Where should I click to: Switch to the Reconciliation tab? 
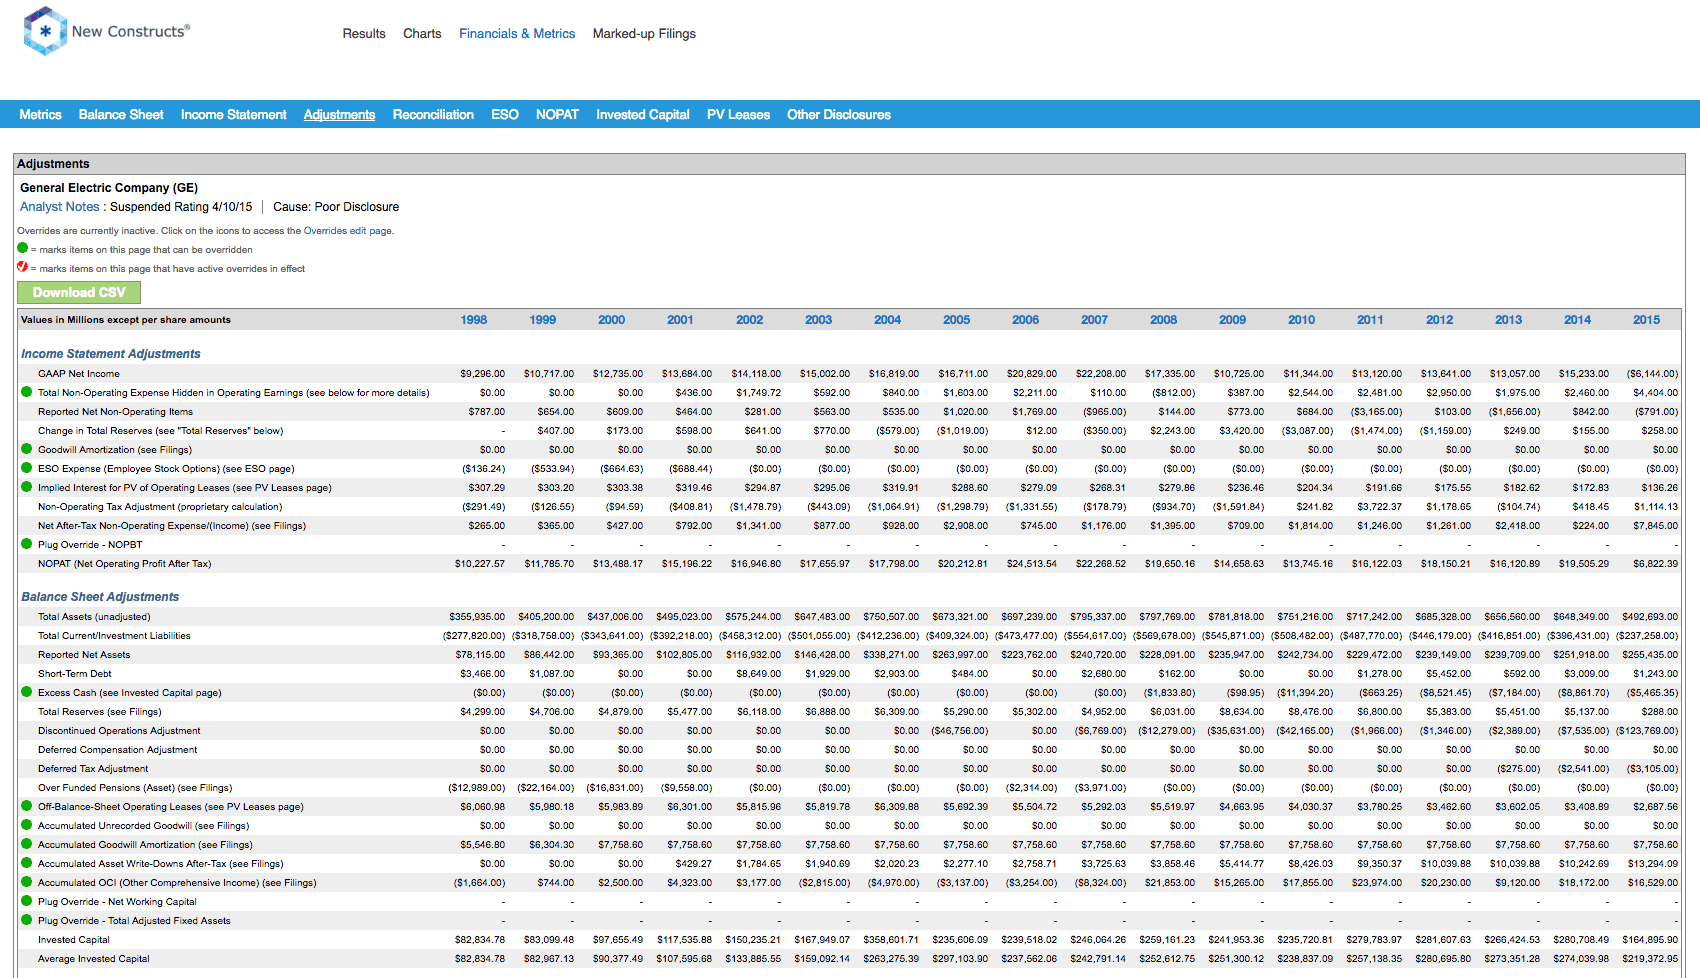pyautogui.click(x=433, y=114)
